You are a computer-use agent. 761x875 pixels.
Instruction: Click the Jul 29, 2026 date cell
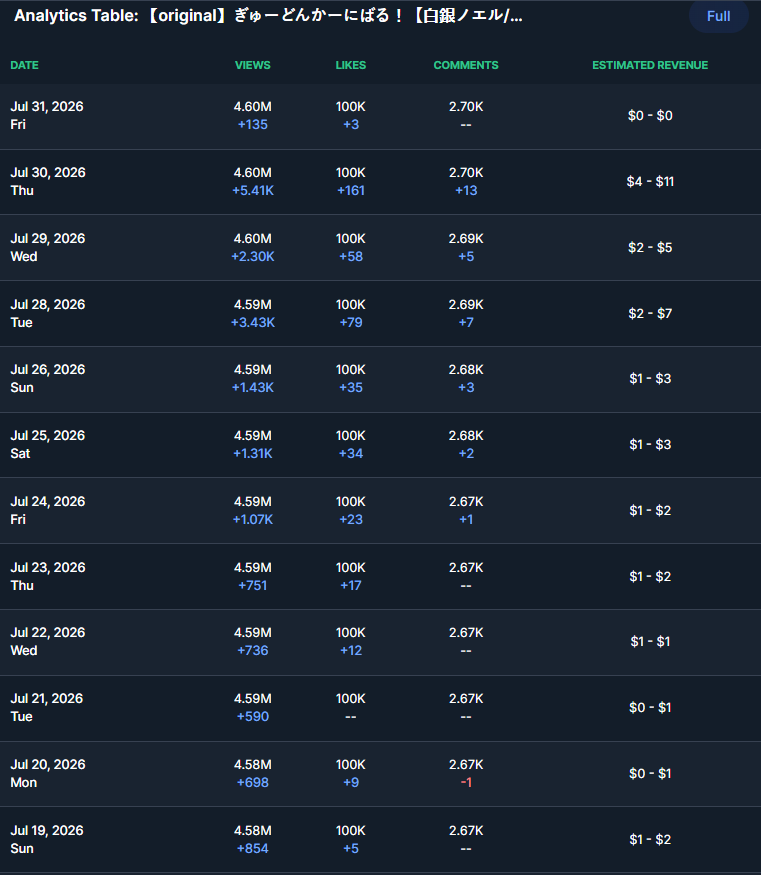48,247
